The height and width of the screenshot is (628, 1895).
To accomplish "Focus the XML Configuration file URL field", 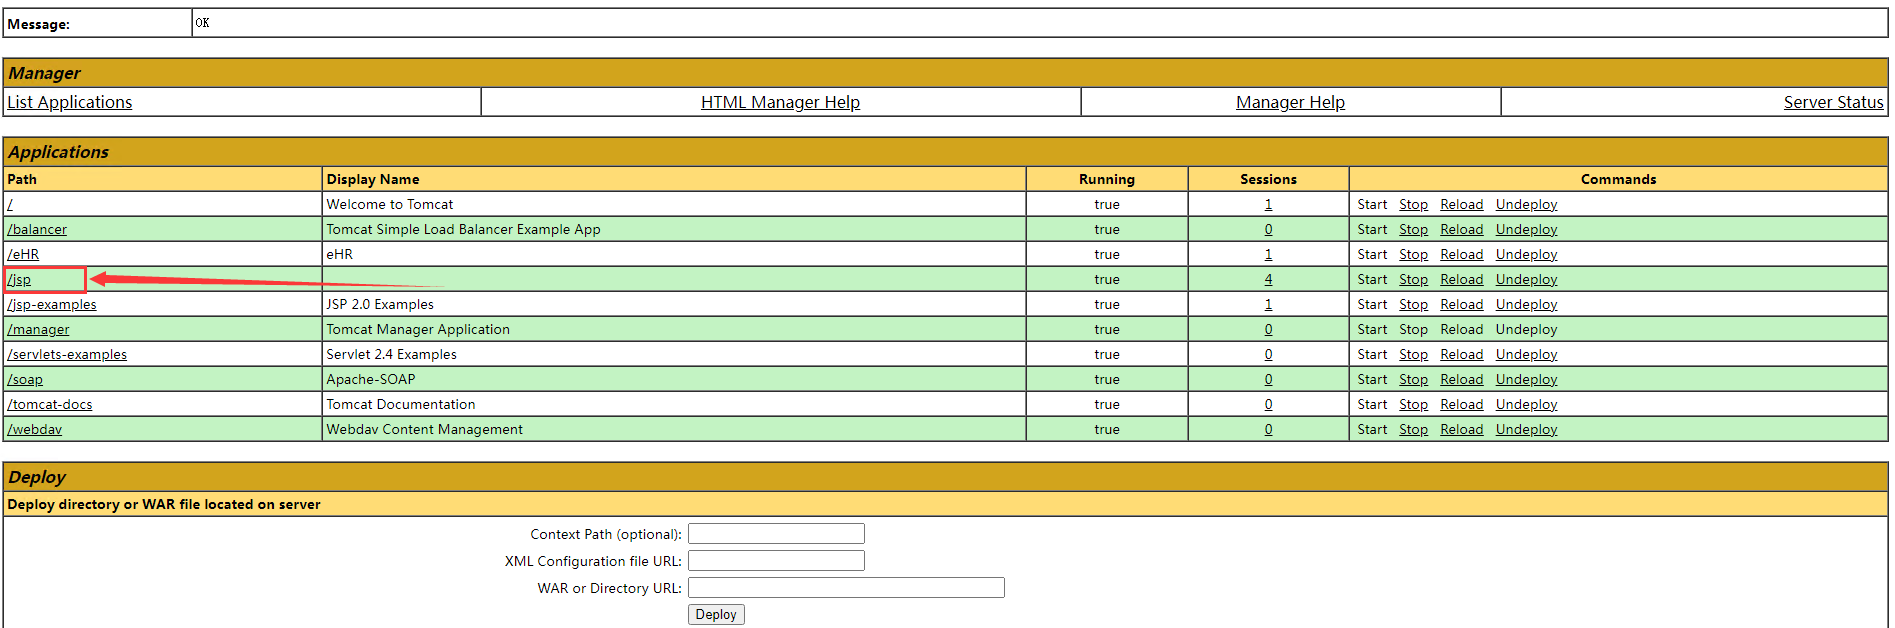I will 776,561.
